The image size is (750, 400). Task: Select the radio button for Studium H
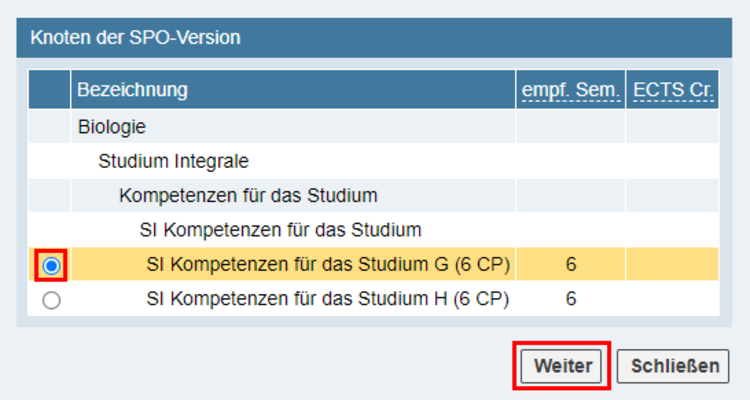point(51,300)
